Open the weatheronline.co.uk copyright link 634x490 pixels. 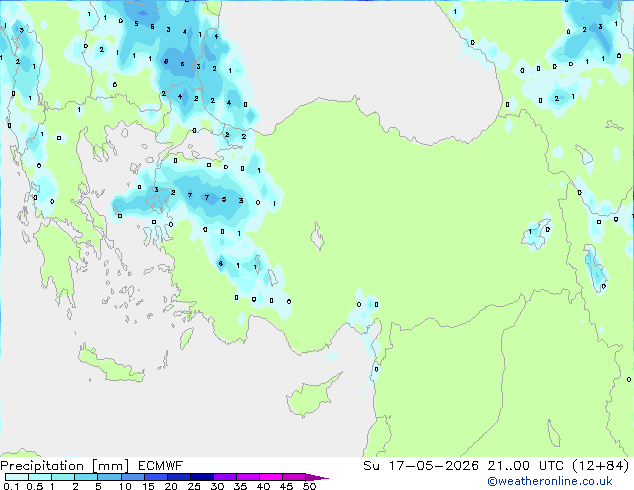pos(550,481)
